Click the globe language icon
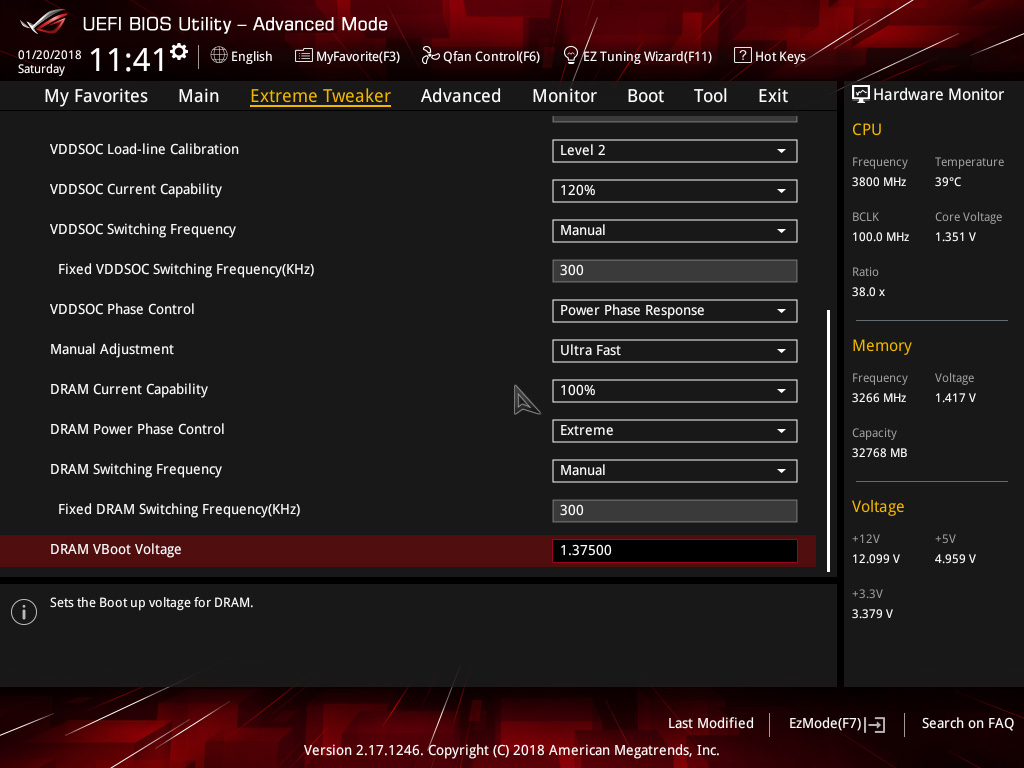Screen dimensions: 1024x768 (219, 56)
